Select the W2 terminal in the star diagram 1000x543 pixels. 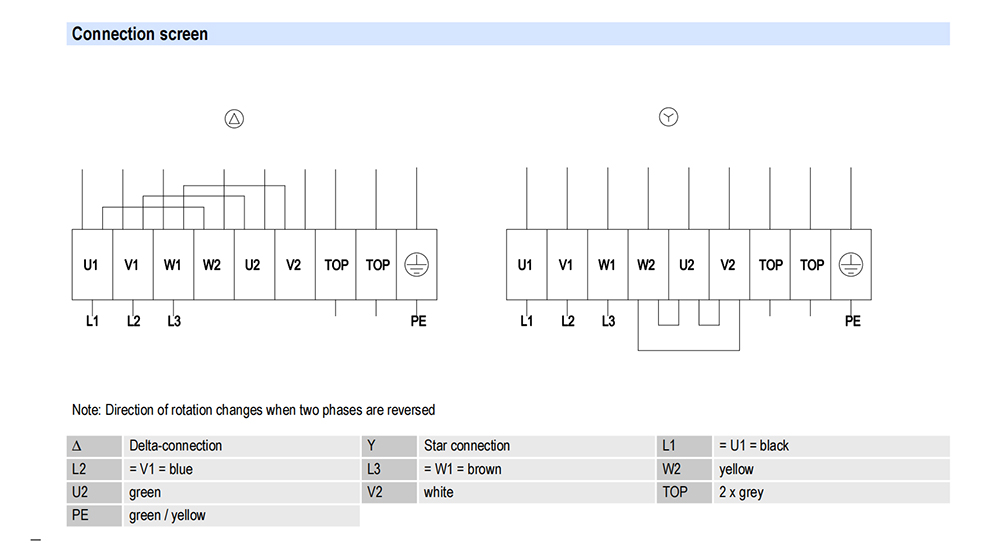pyautogui.click(x=646, y=265)
